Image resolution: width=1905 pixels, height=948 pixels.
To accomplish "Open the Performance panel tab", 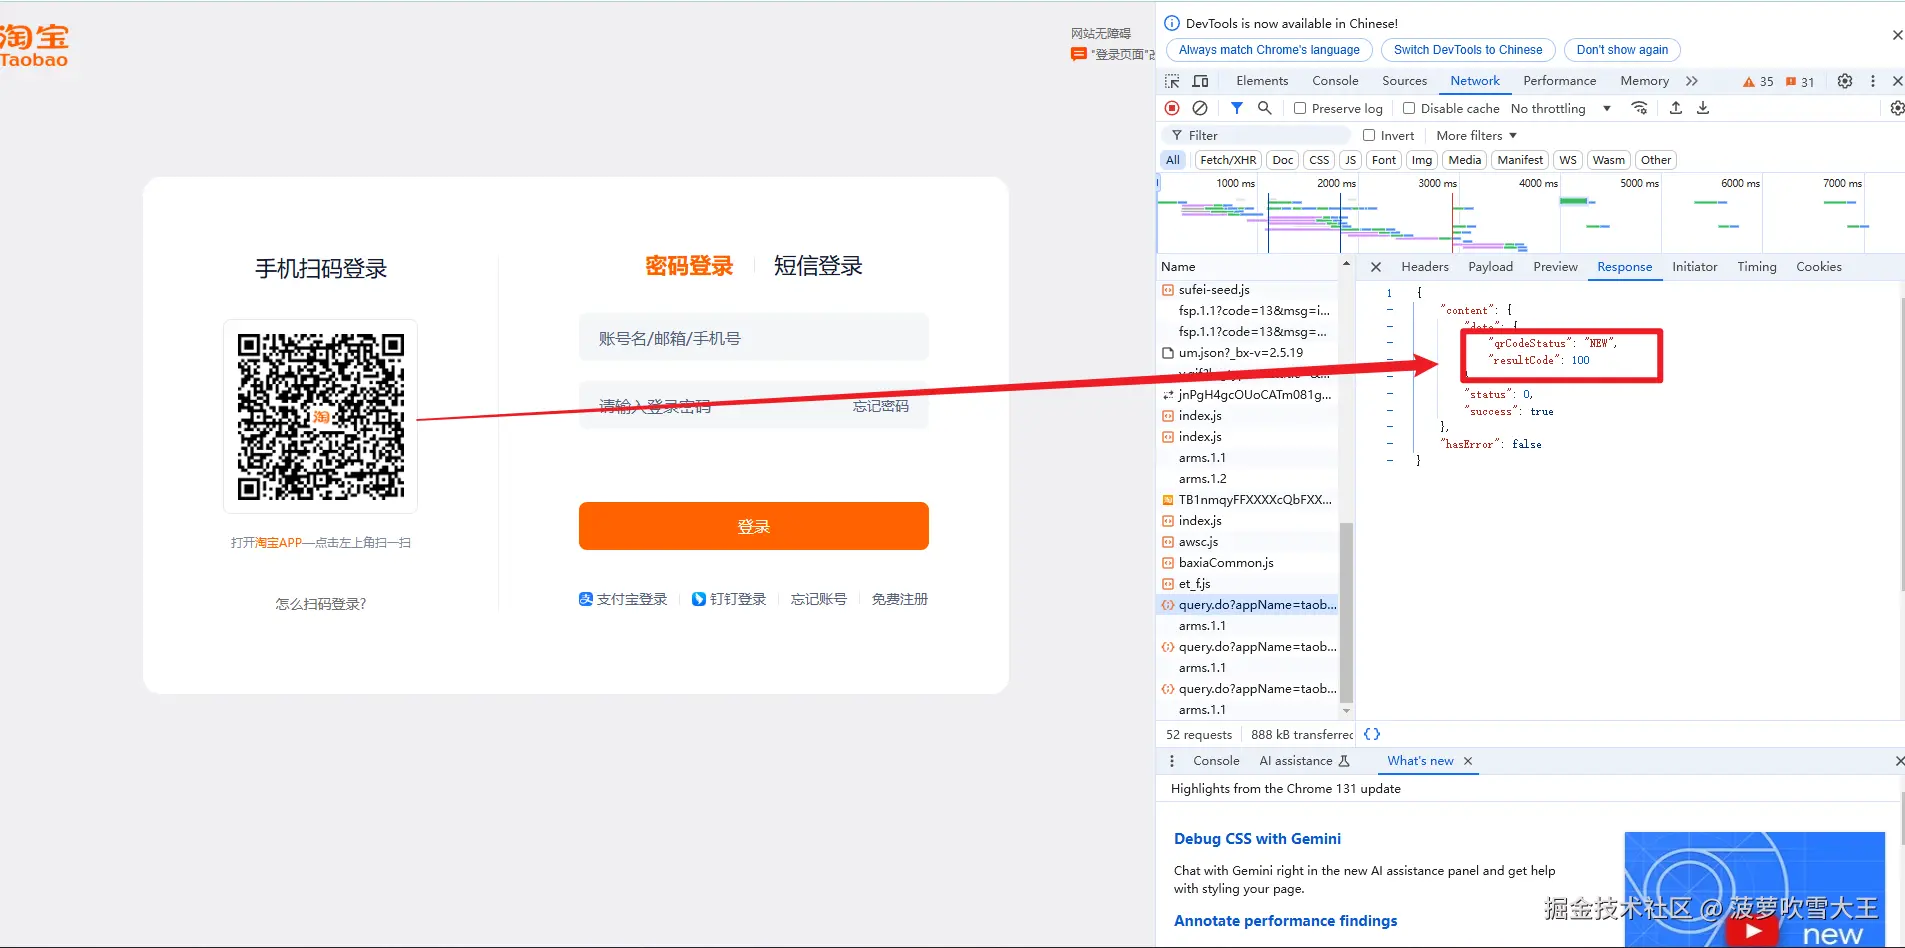I will [x=1559, y=81].
